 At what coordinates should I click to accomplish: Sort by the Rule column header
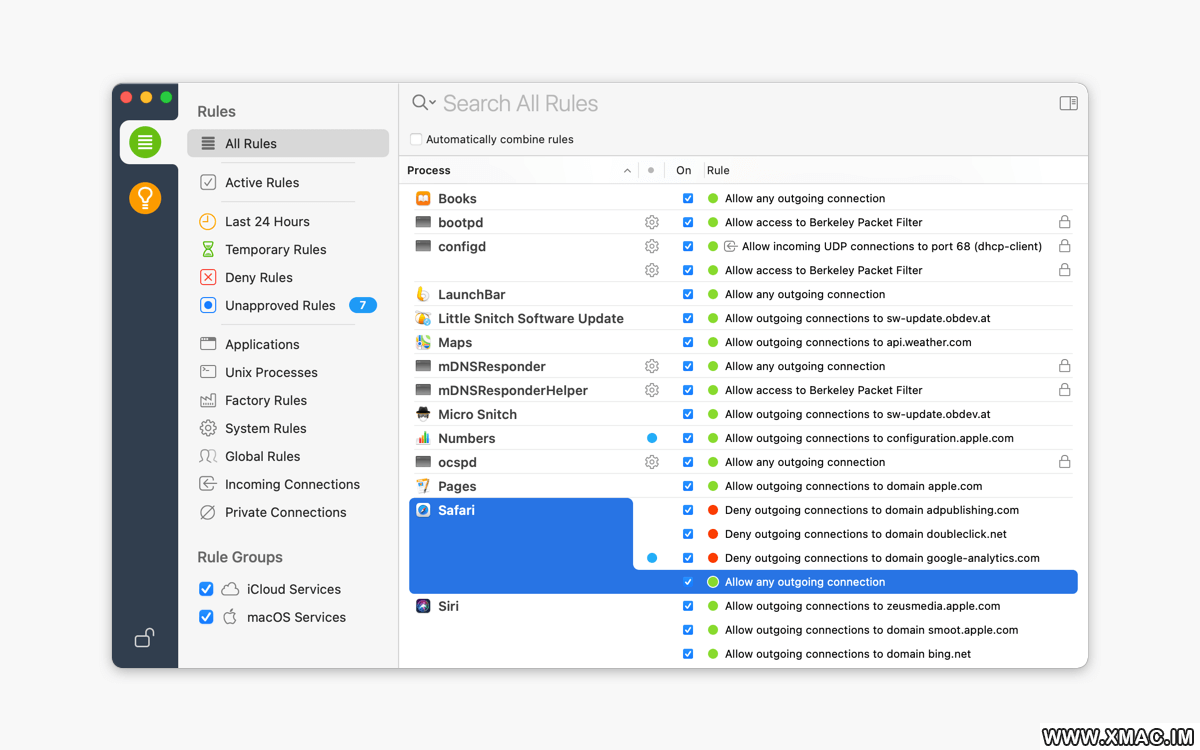718,170
